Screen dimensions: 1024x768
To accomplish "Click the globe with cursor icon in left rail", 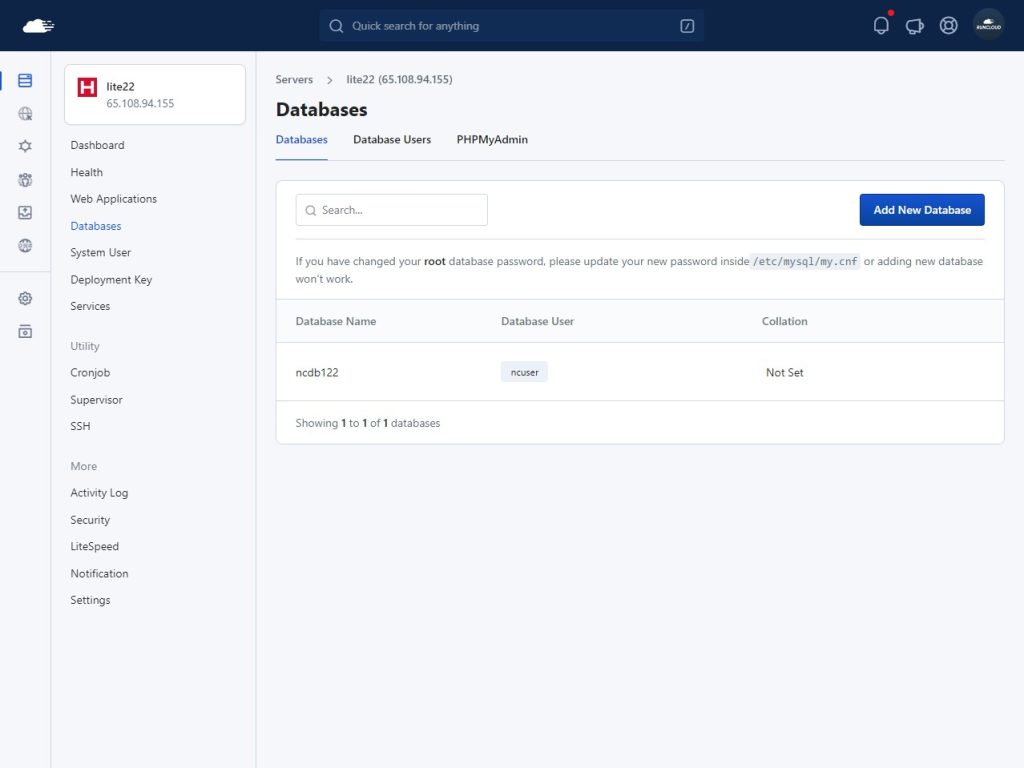I will click(x=25, y=114).
